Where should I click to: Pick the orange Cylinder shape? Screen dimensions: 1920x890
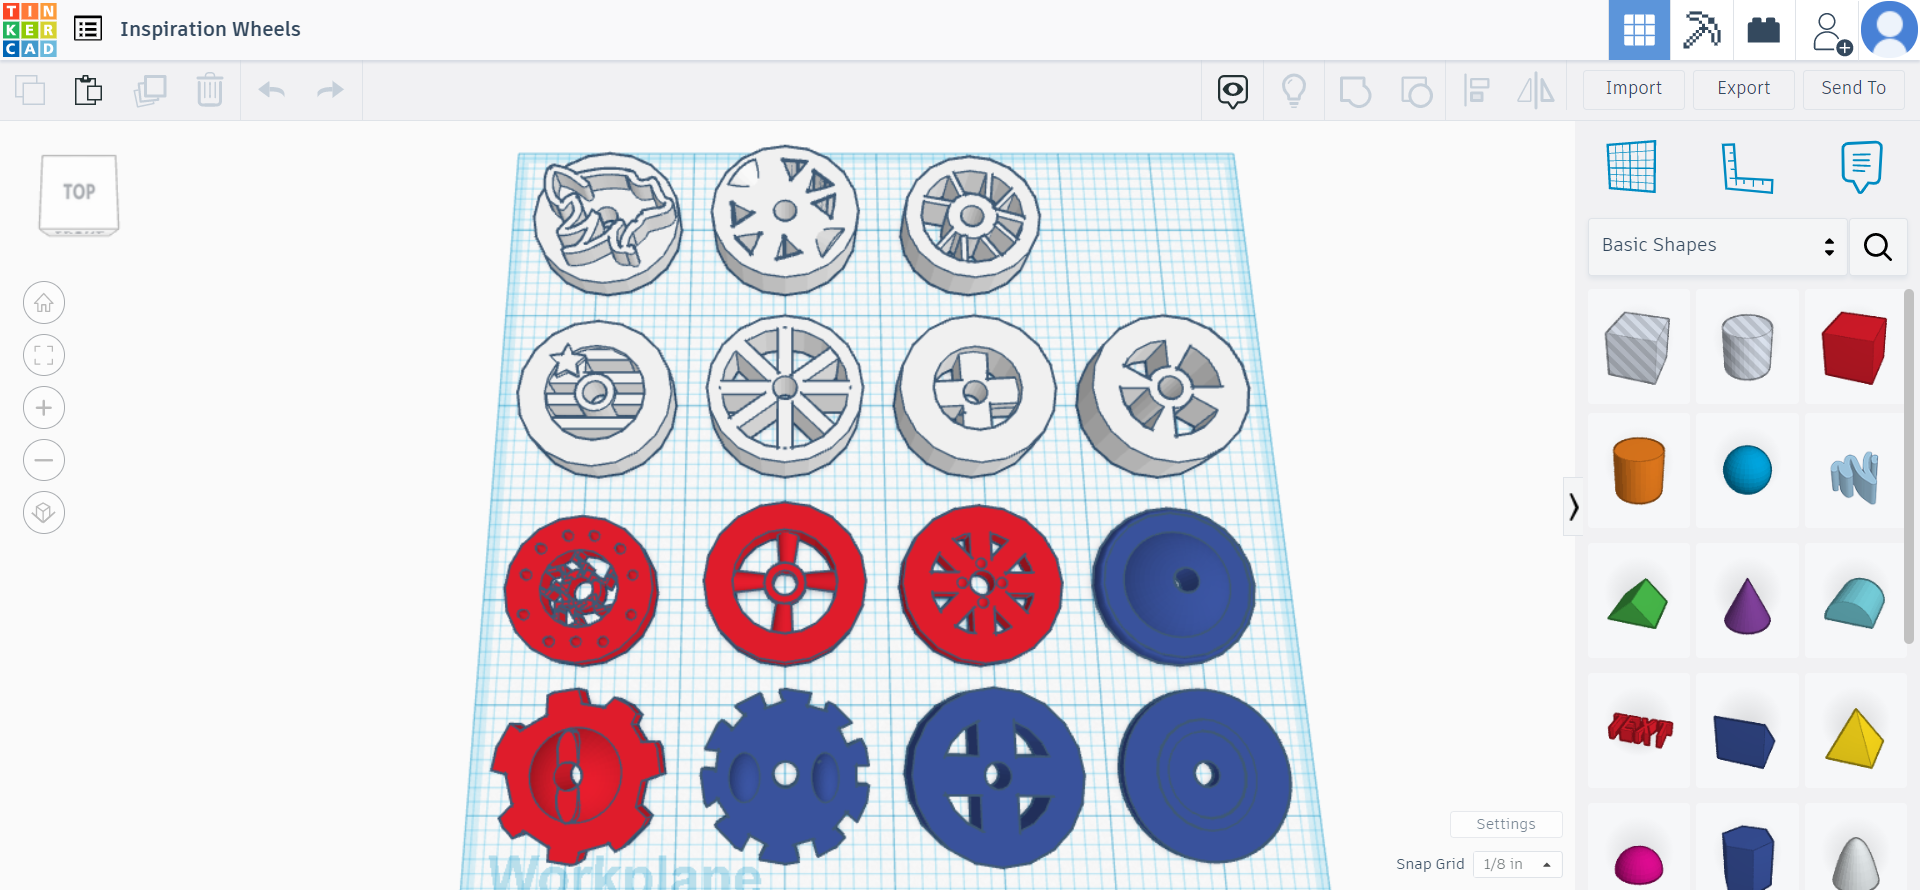point(1638,470)
